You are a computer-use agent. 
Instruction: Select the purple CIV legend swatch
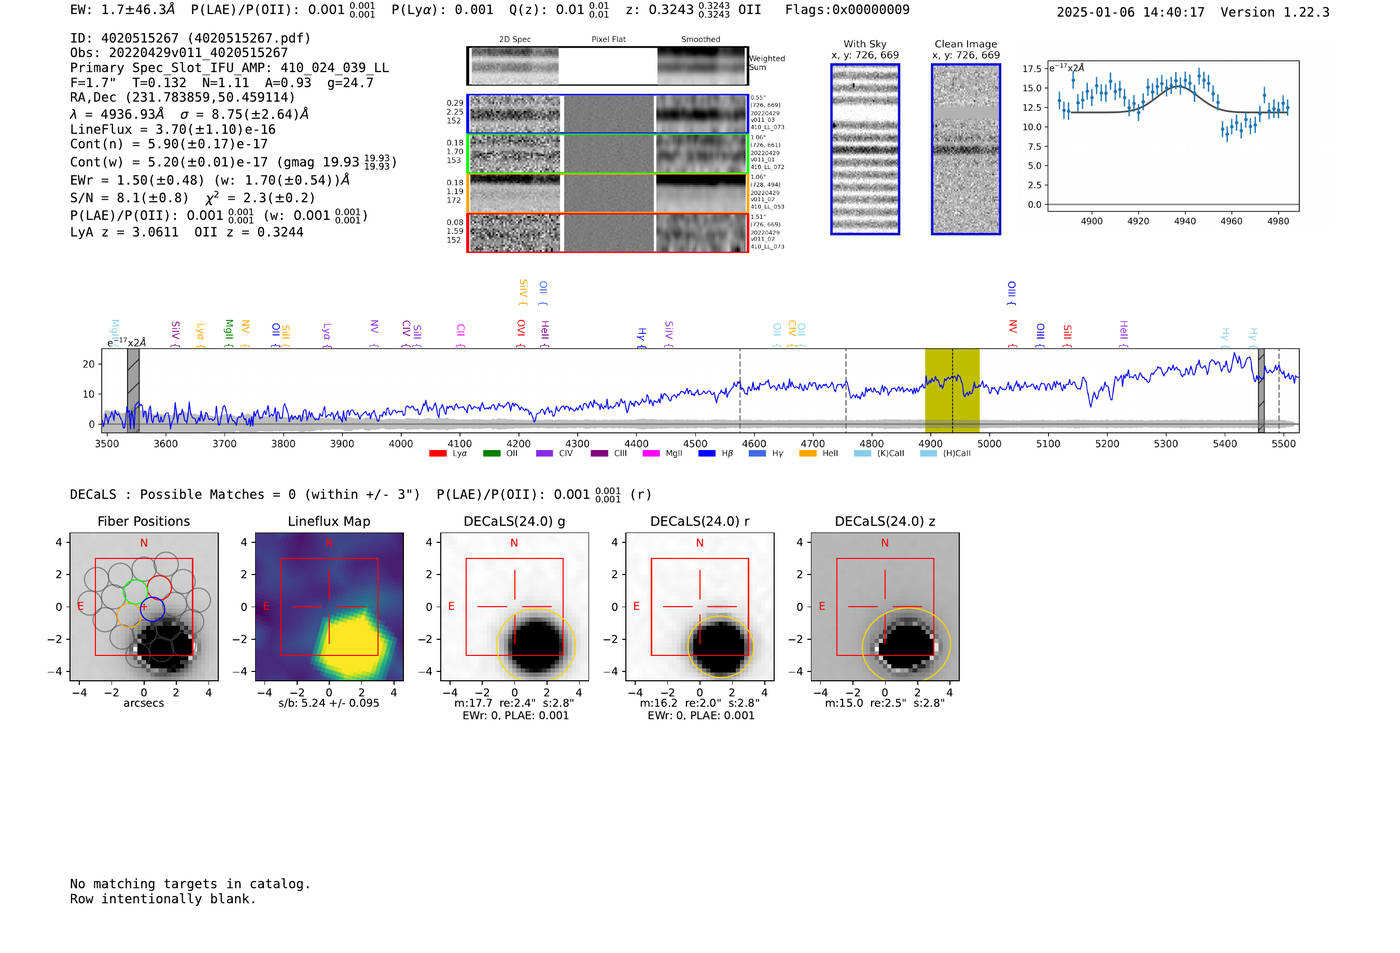(544, 454)
